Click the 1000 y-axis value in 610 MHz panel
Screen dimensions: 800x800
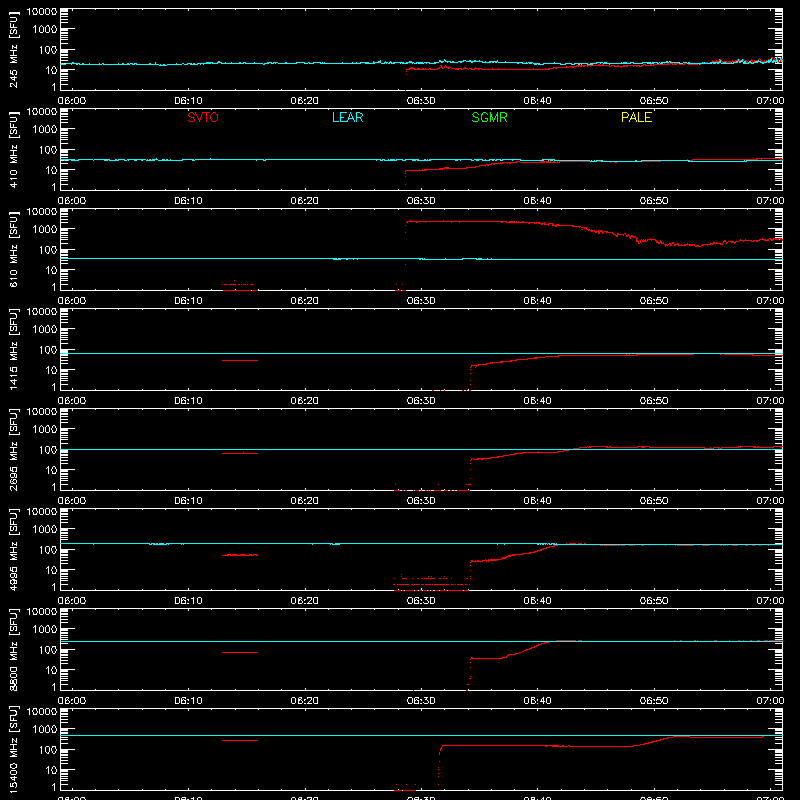click(45, 230)
